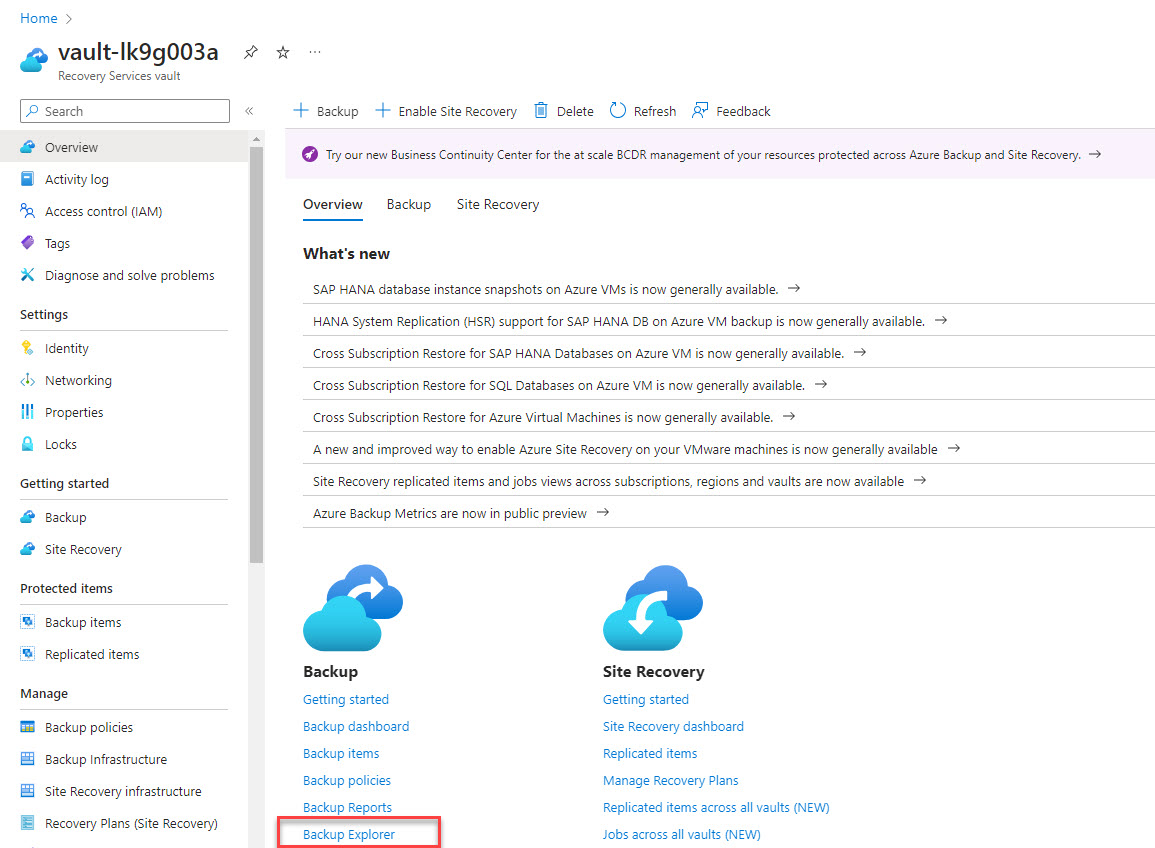Click the large Site Recovery cloud icon
Screen dimensions: 1155x848
coord(652,608)
